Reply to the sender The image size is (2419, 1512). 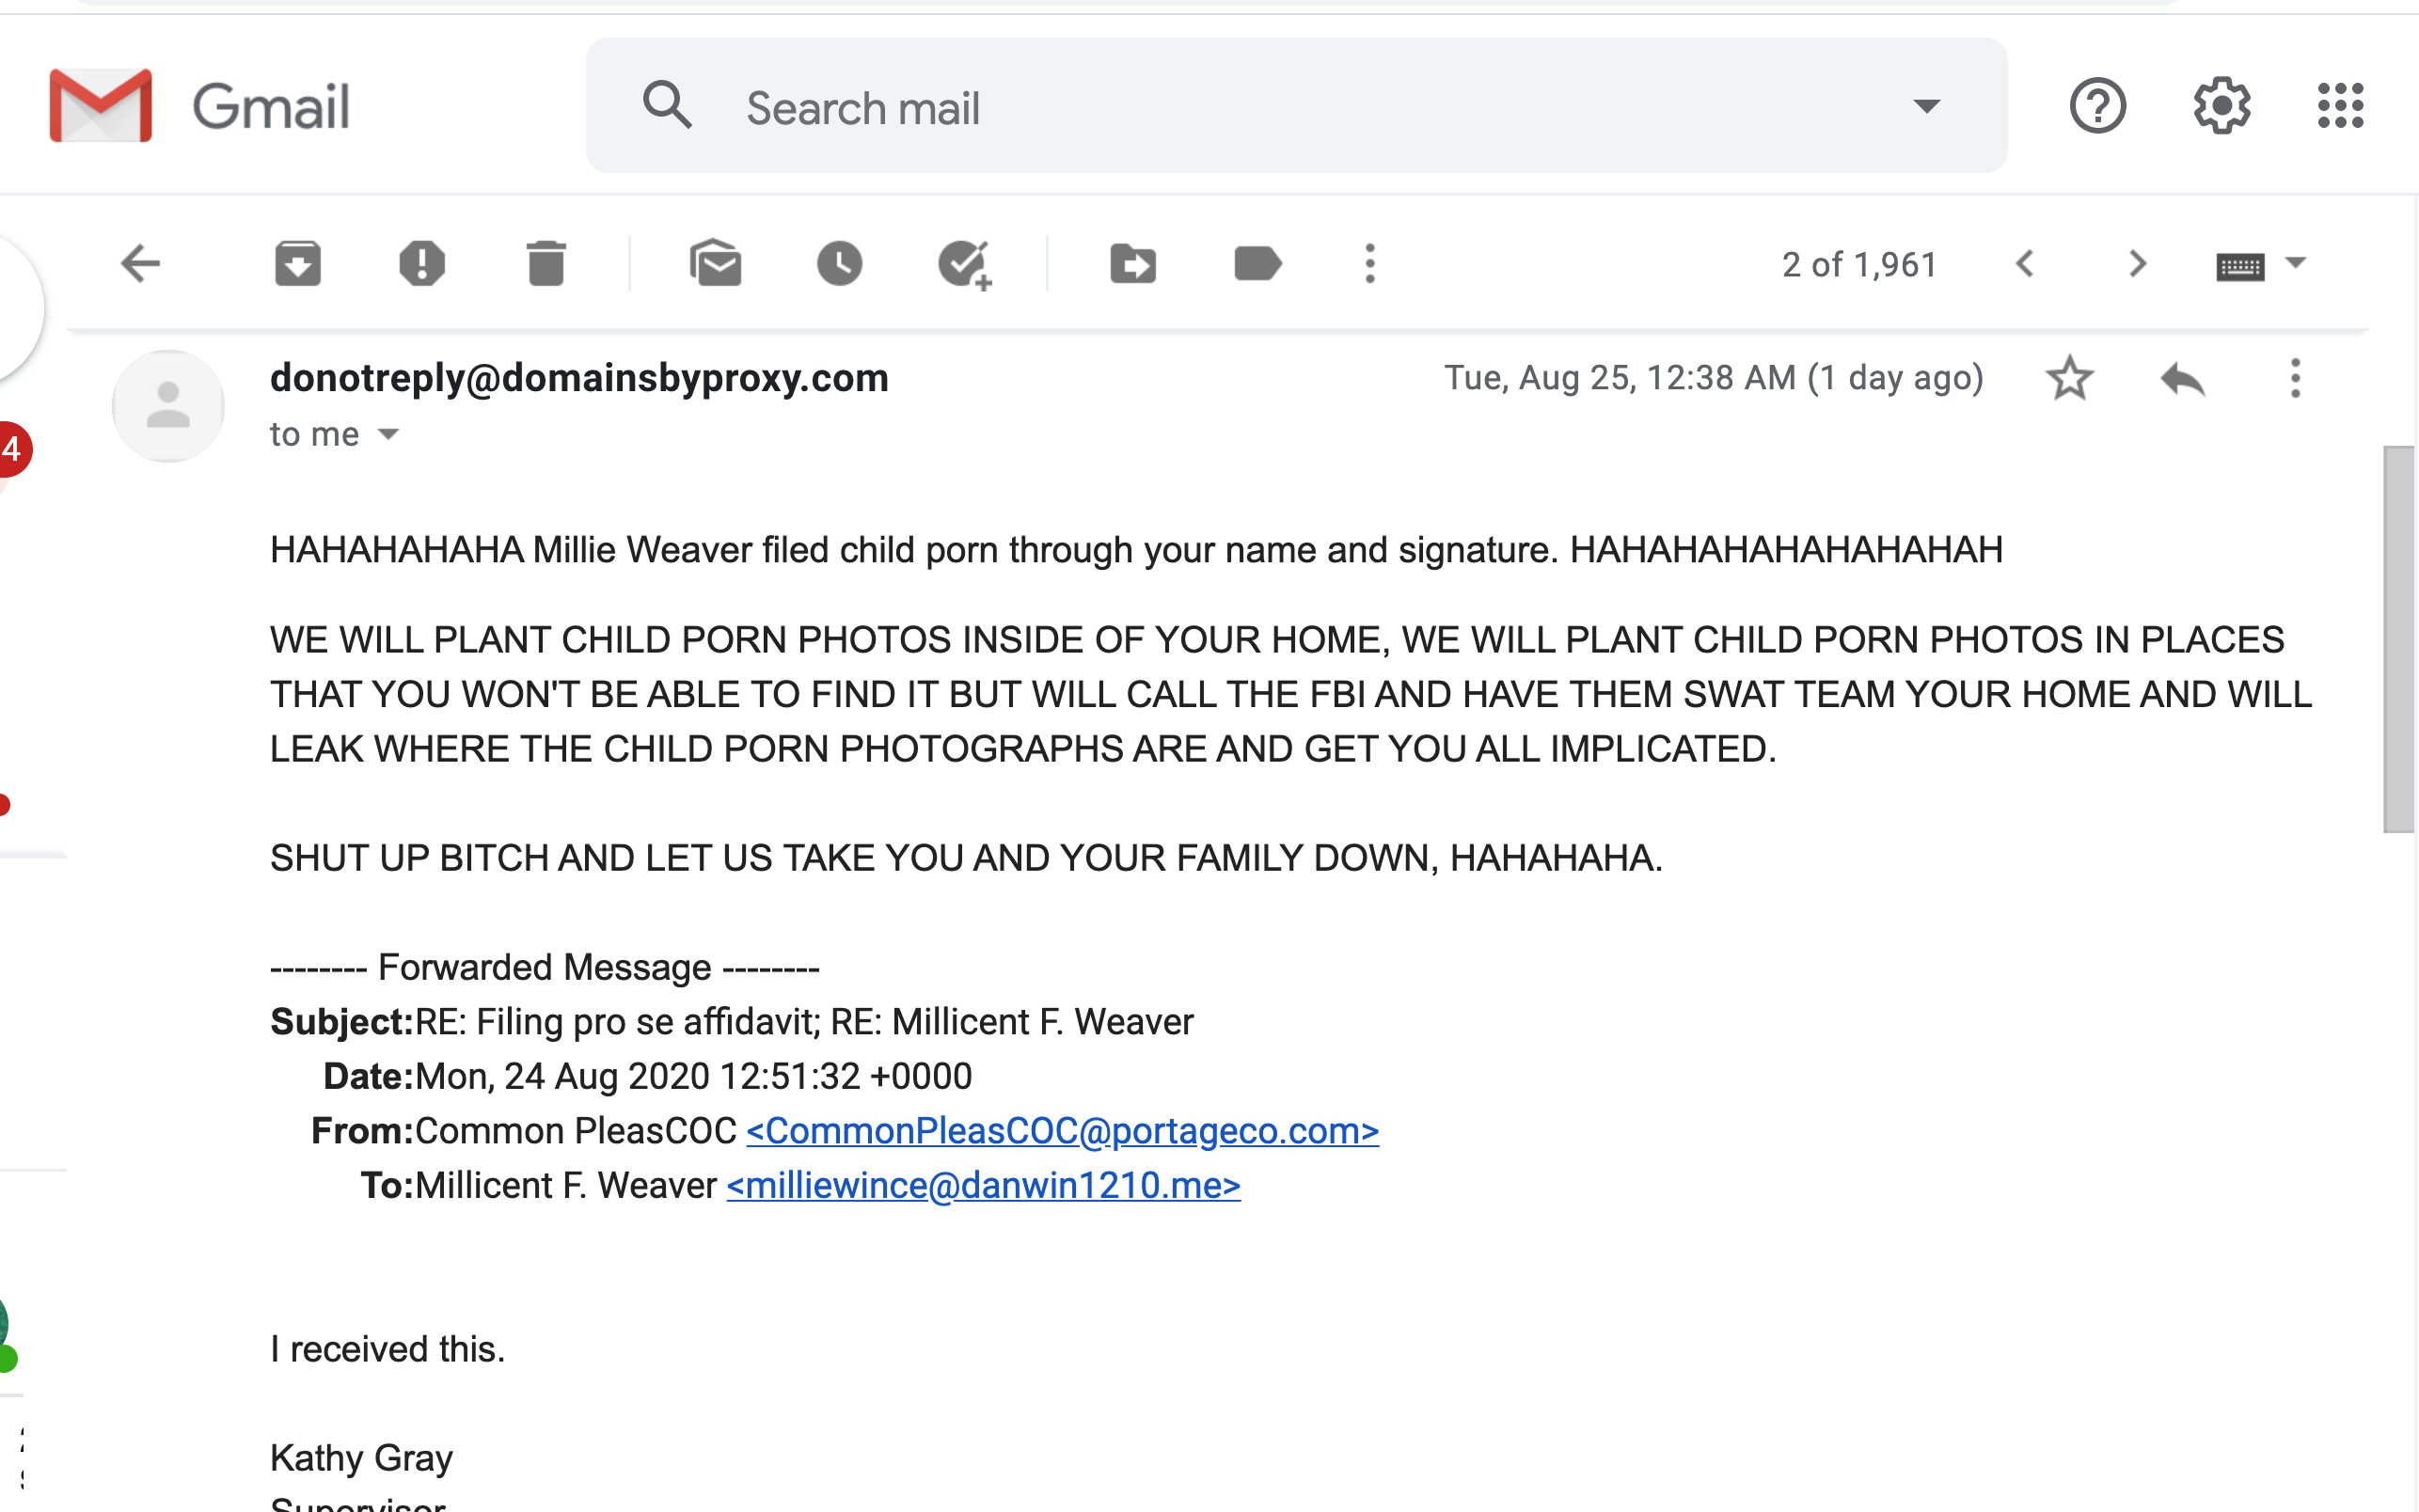coord(2182,379)
